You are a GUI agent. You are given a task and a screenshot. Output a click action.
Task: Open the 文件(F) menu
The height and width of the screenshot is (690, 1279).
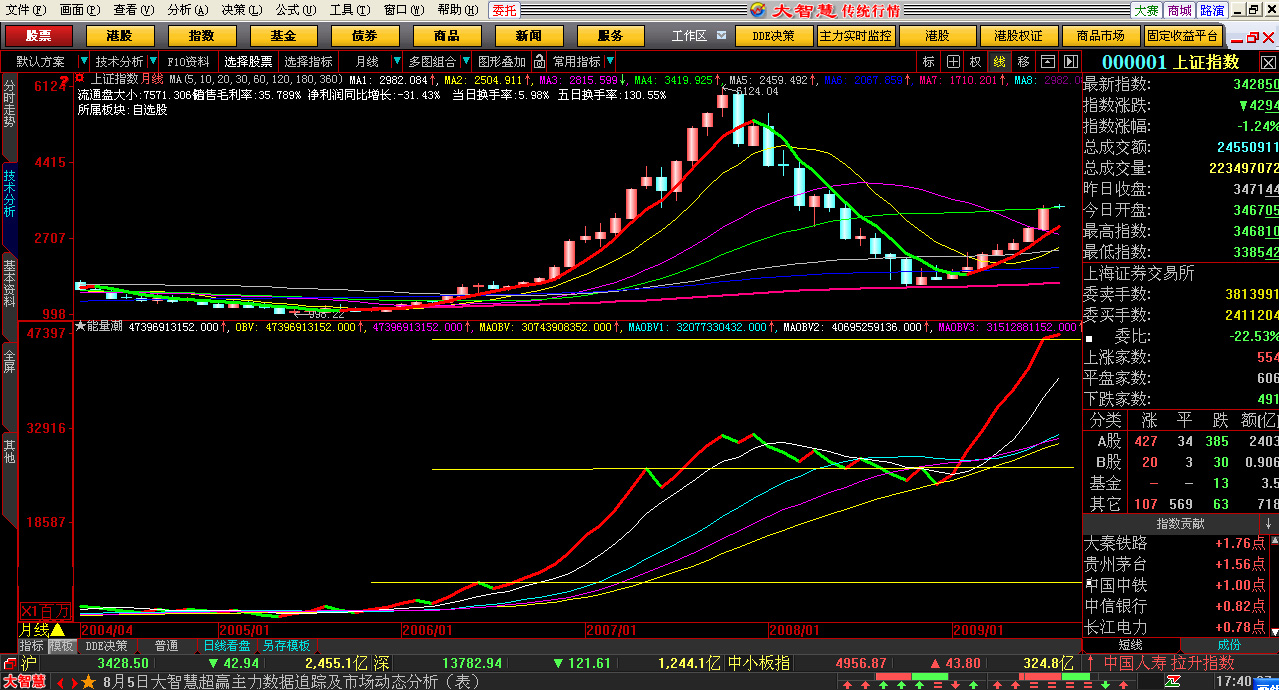(x=25, y=10)
